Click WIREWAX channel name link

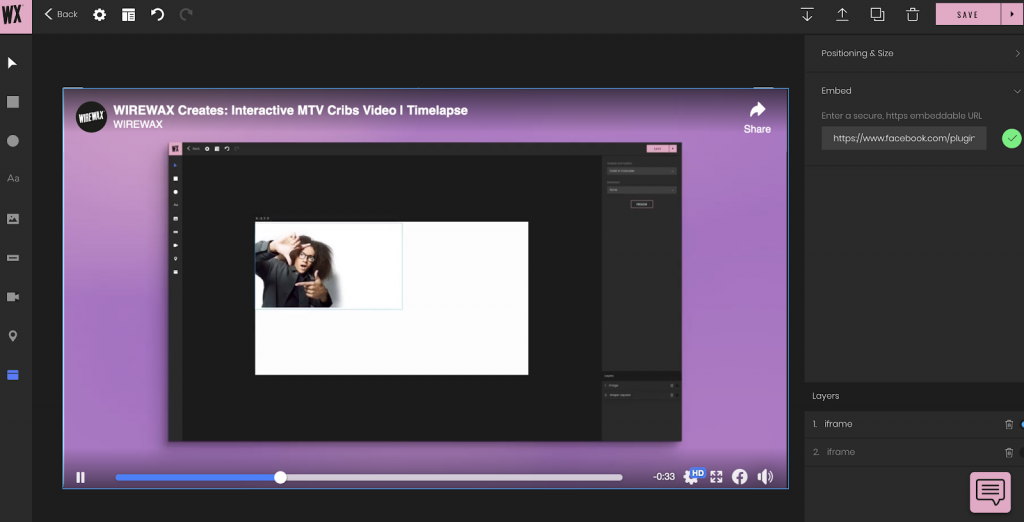pyautogui.click(x=138, y=124)
